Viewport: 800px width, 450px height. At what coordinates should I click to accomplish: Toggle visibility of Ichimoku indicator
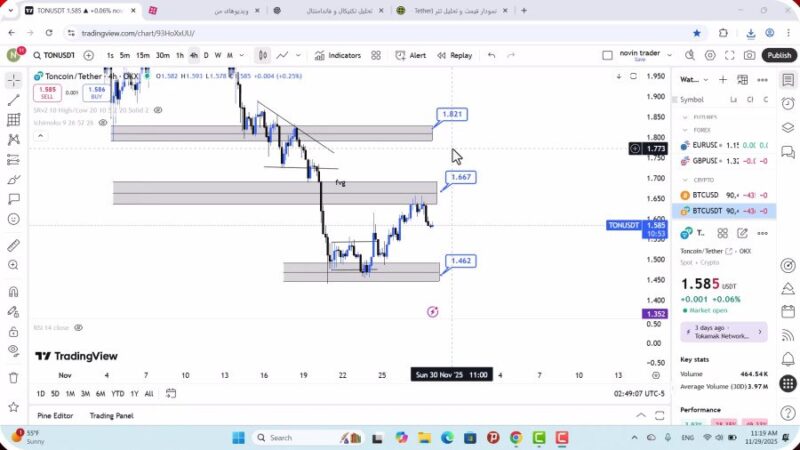pos(103,123)
